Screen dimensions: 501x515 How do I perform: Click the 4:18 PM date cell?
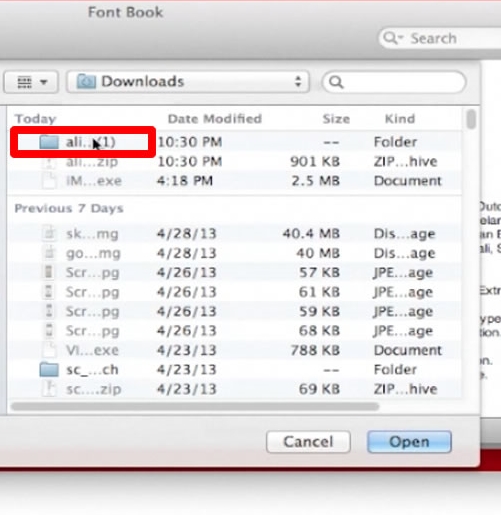coord(185,181)
